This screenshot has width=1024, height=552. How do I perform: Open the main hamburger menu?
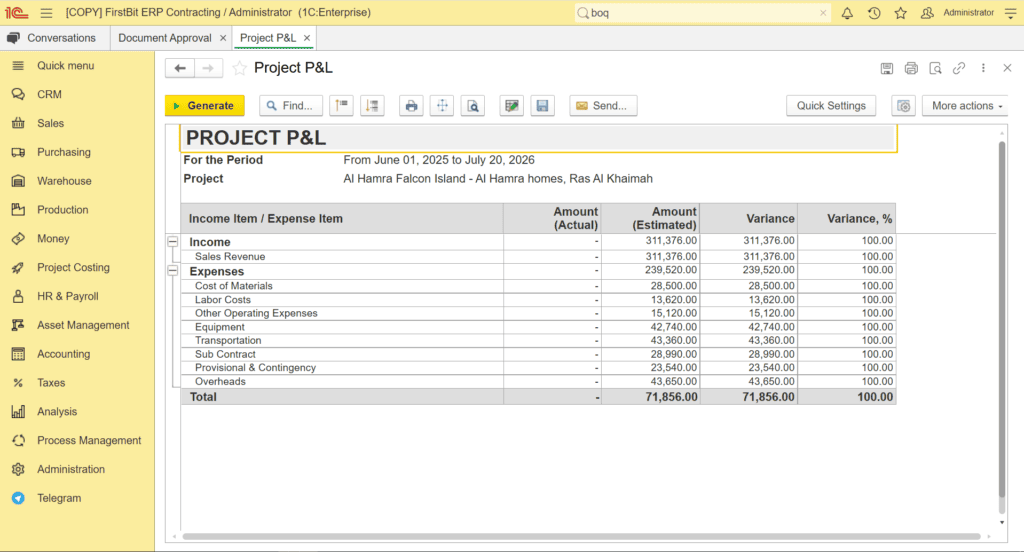tap(46, 13)
